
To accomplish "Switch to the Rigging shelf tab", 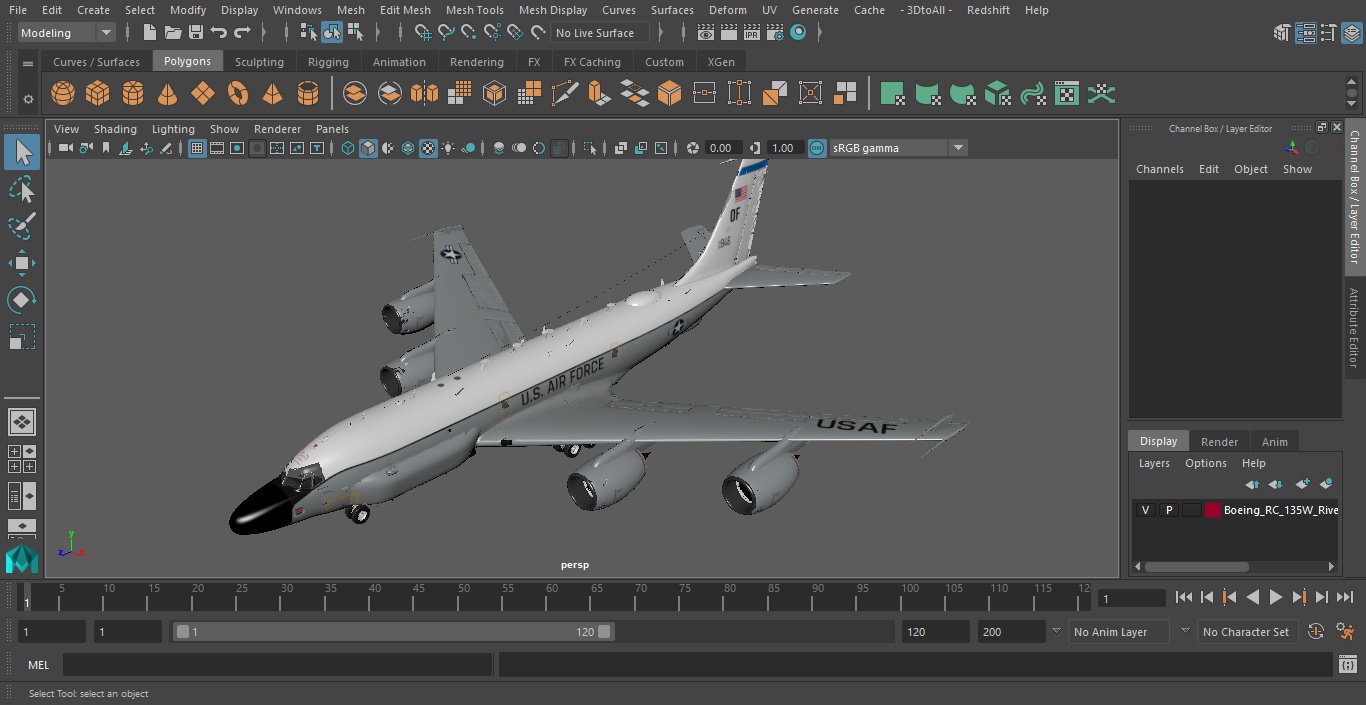I will [x=328, y=62].
